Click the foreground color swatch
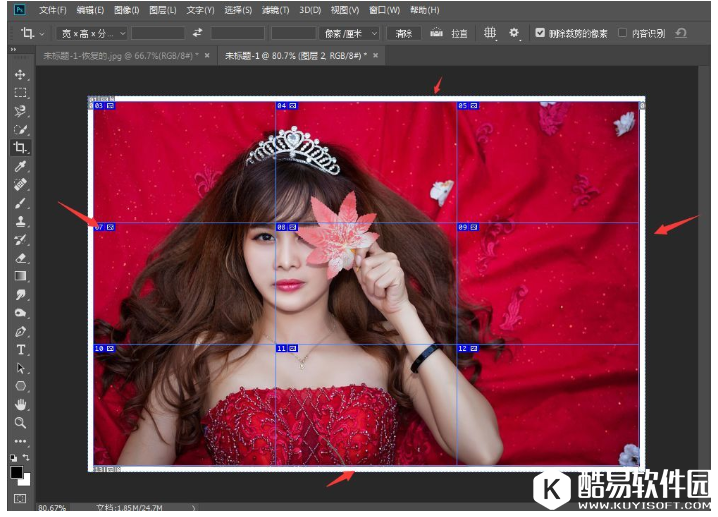 [16, 472]
